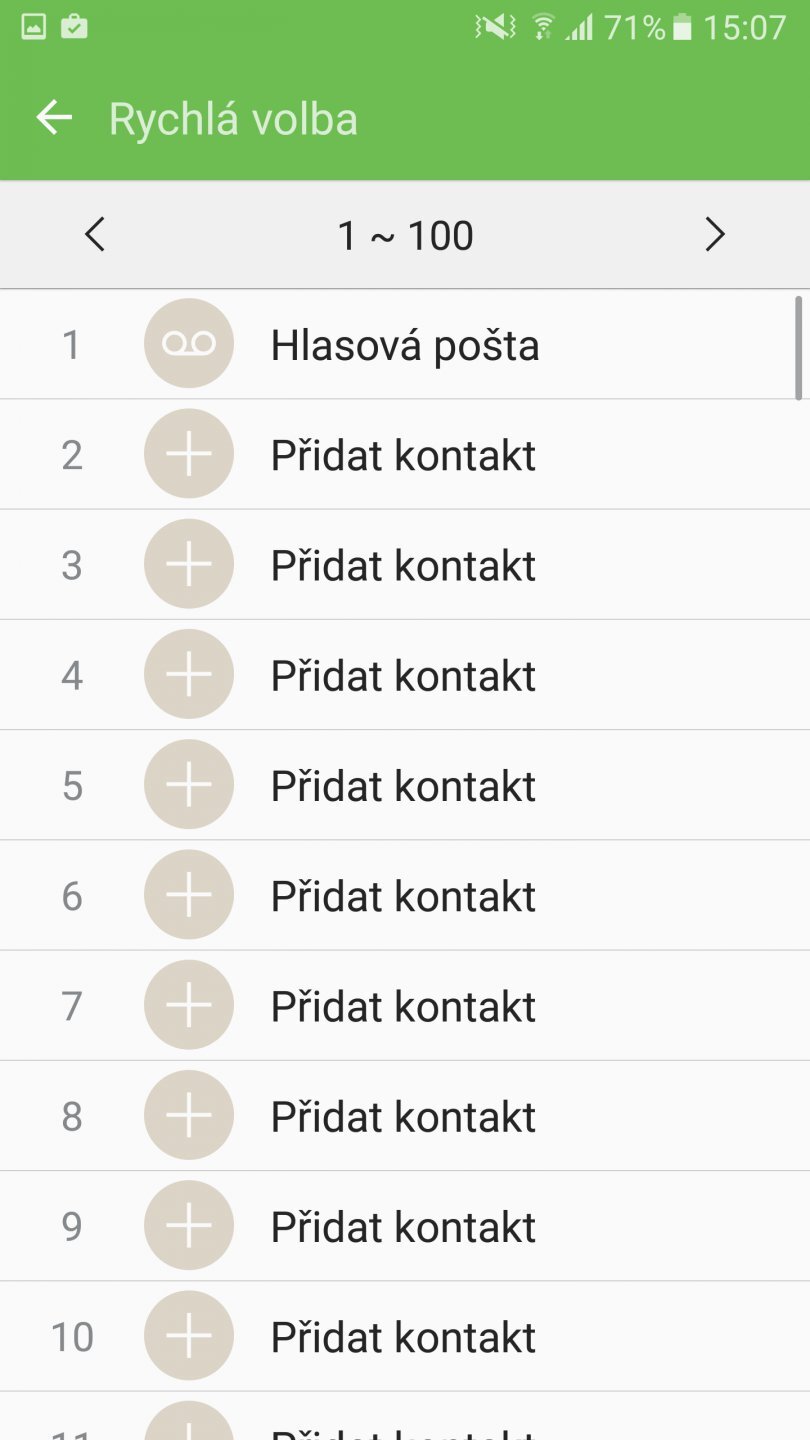Select the Hlasová pošta entry

pos(405,346)
